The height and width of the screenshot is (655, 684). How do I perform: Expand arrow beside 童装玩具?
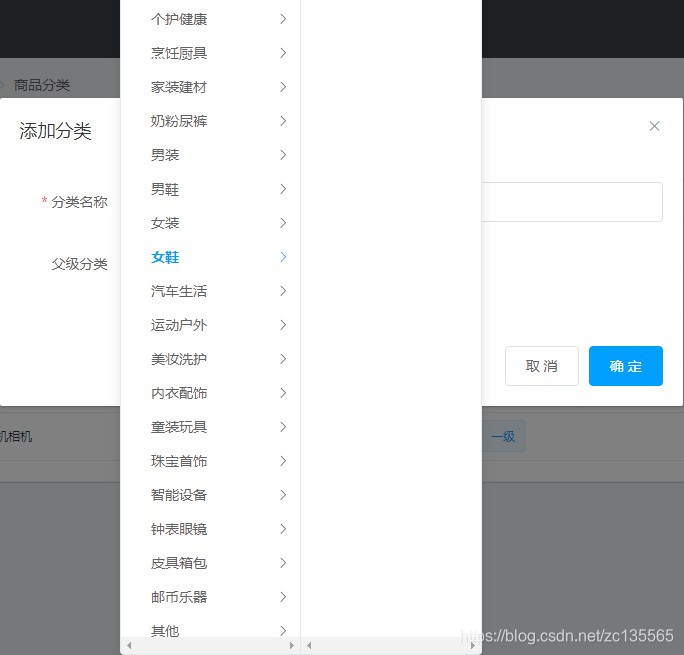pos(283,427)
